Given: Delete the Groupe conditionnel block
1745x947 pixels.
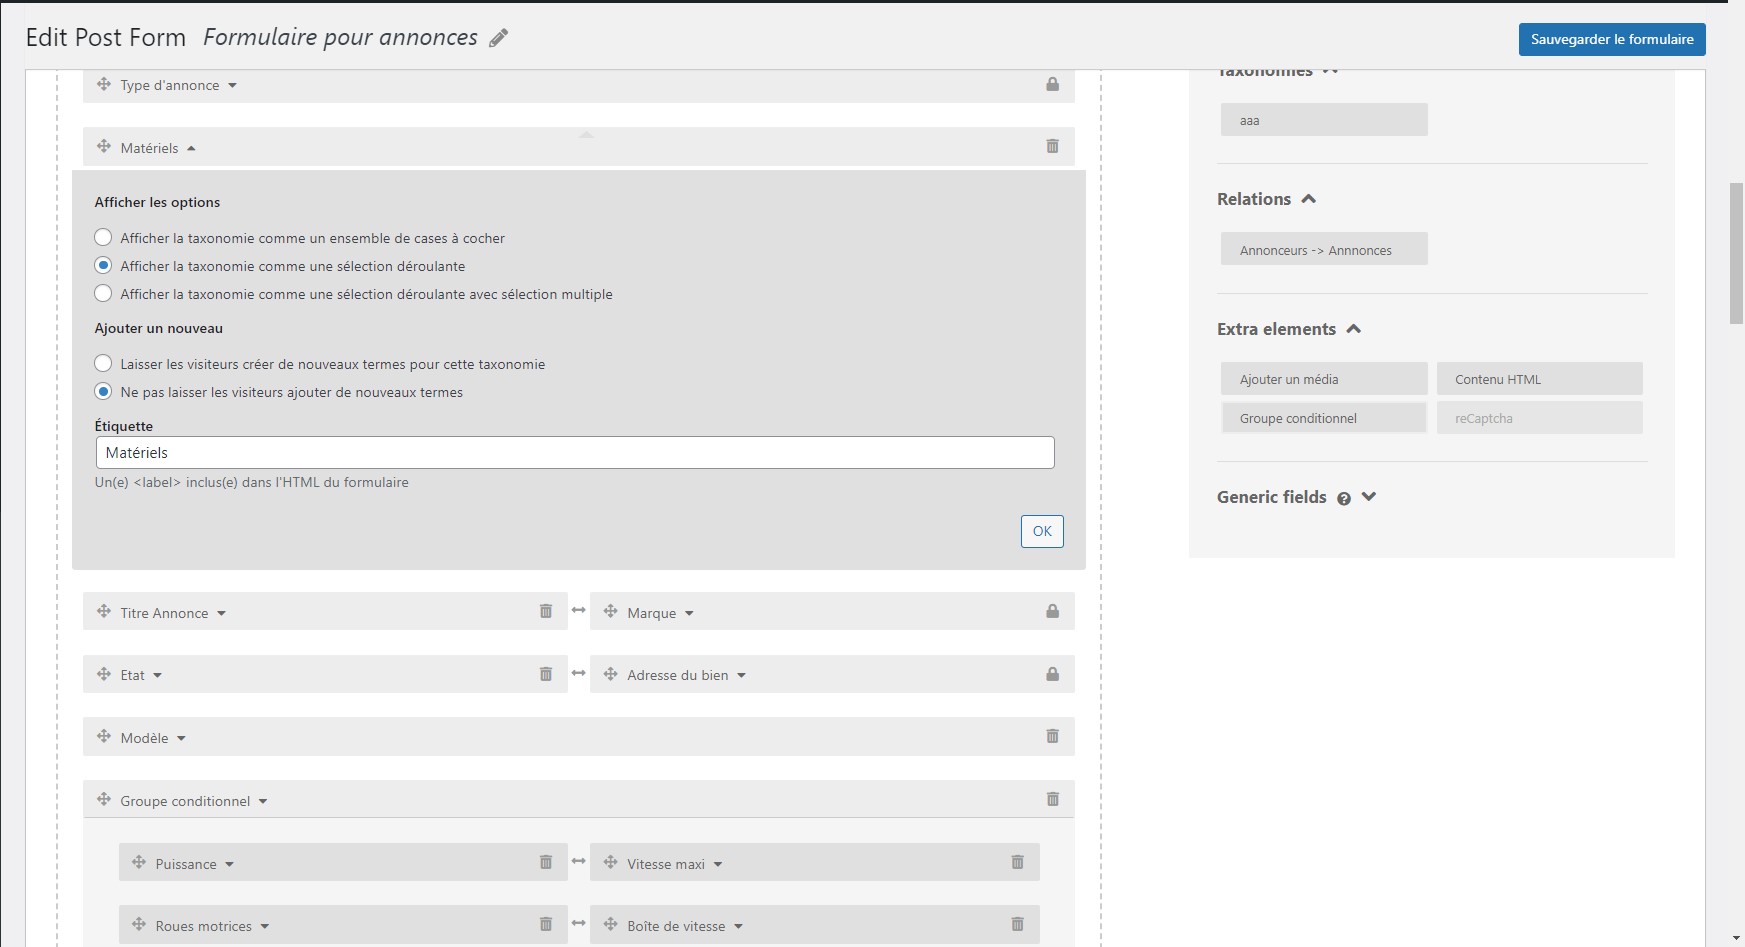Looking at the screenshot, I should click(x=1052, y=799).
